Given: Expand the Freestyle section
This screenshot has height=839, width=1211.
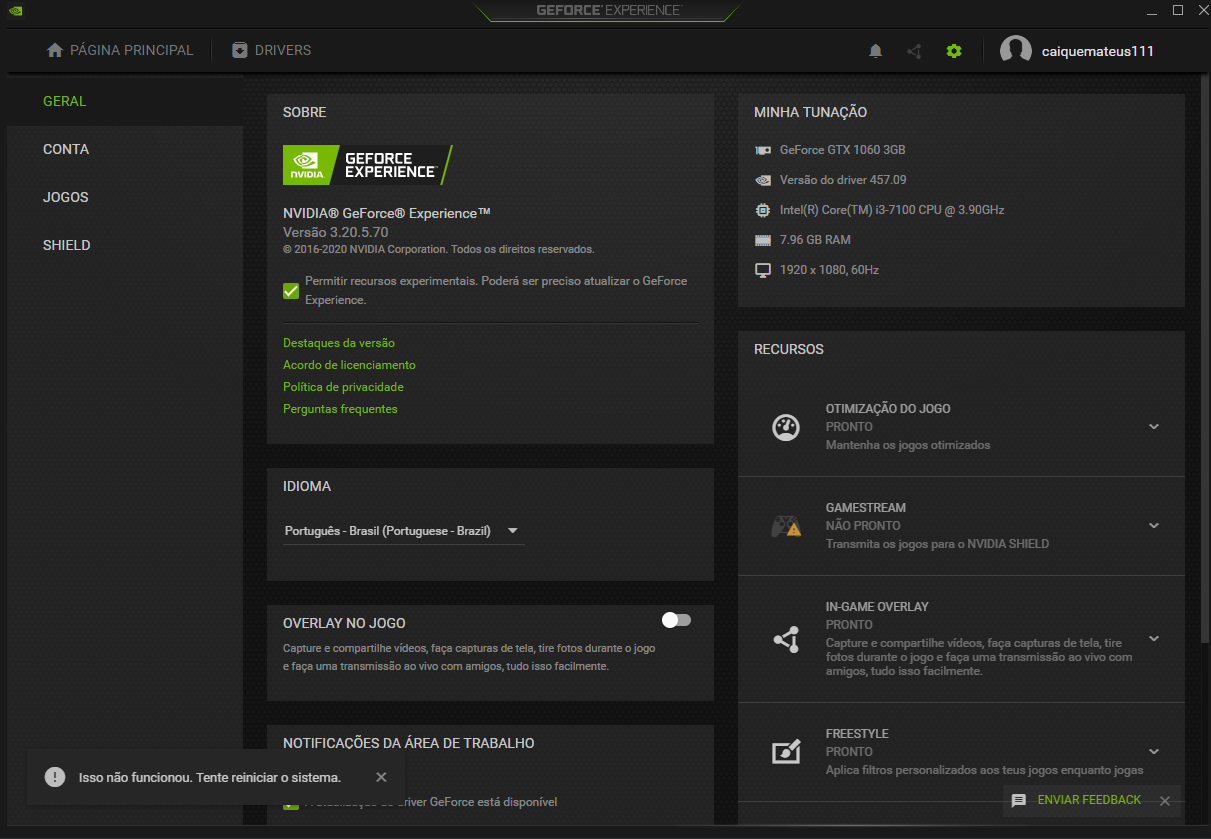Looking at the screenshot, I should point(1154,752).
